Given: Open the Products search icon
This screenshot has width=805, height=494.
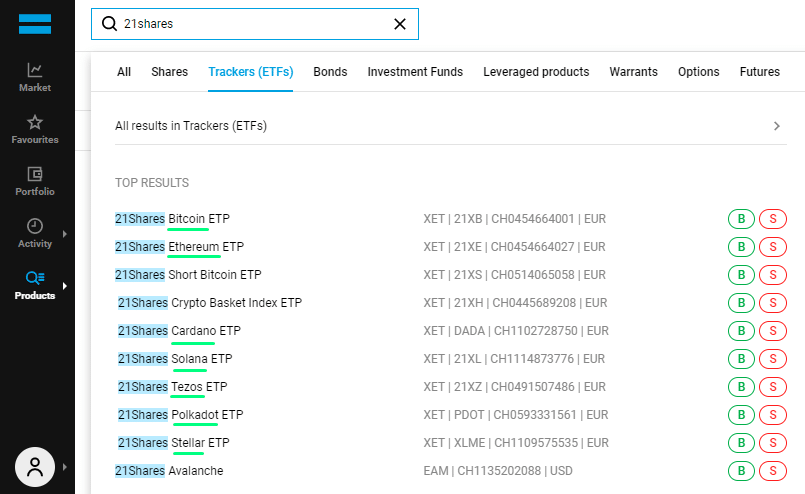Looking at the screenshot, I should 35,278.
